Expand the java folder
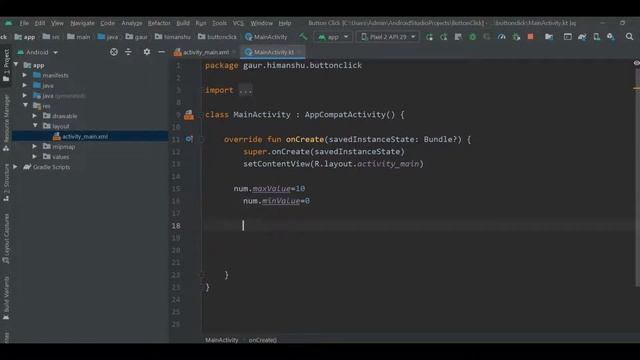The image size is (640, 360). pos(25,85)
